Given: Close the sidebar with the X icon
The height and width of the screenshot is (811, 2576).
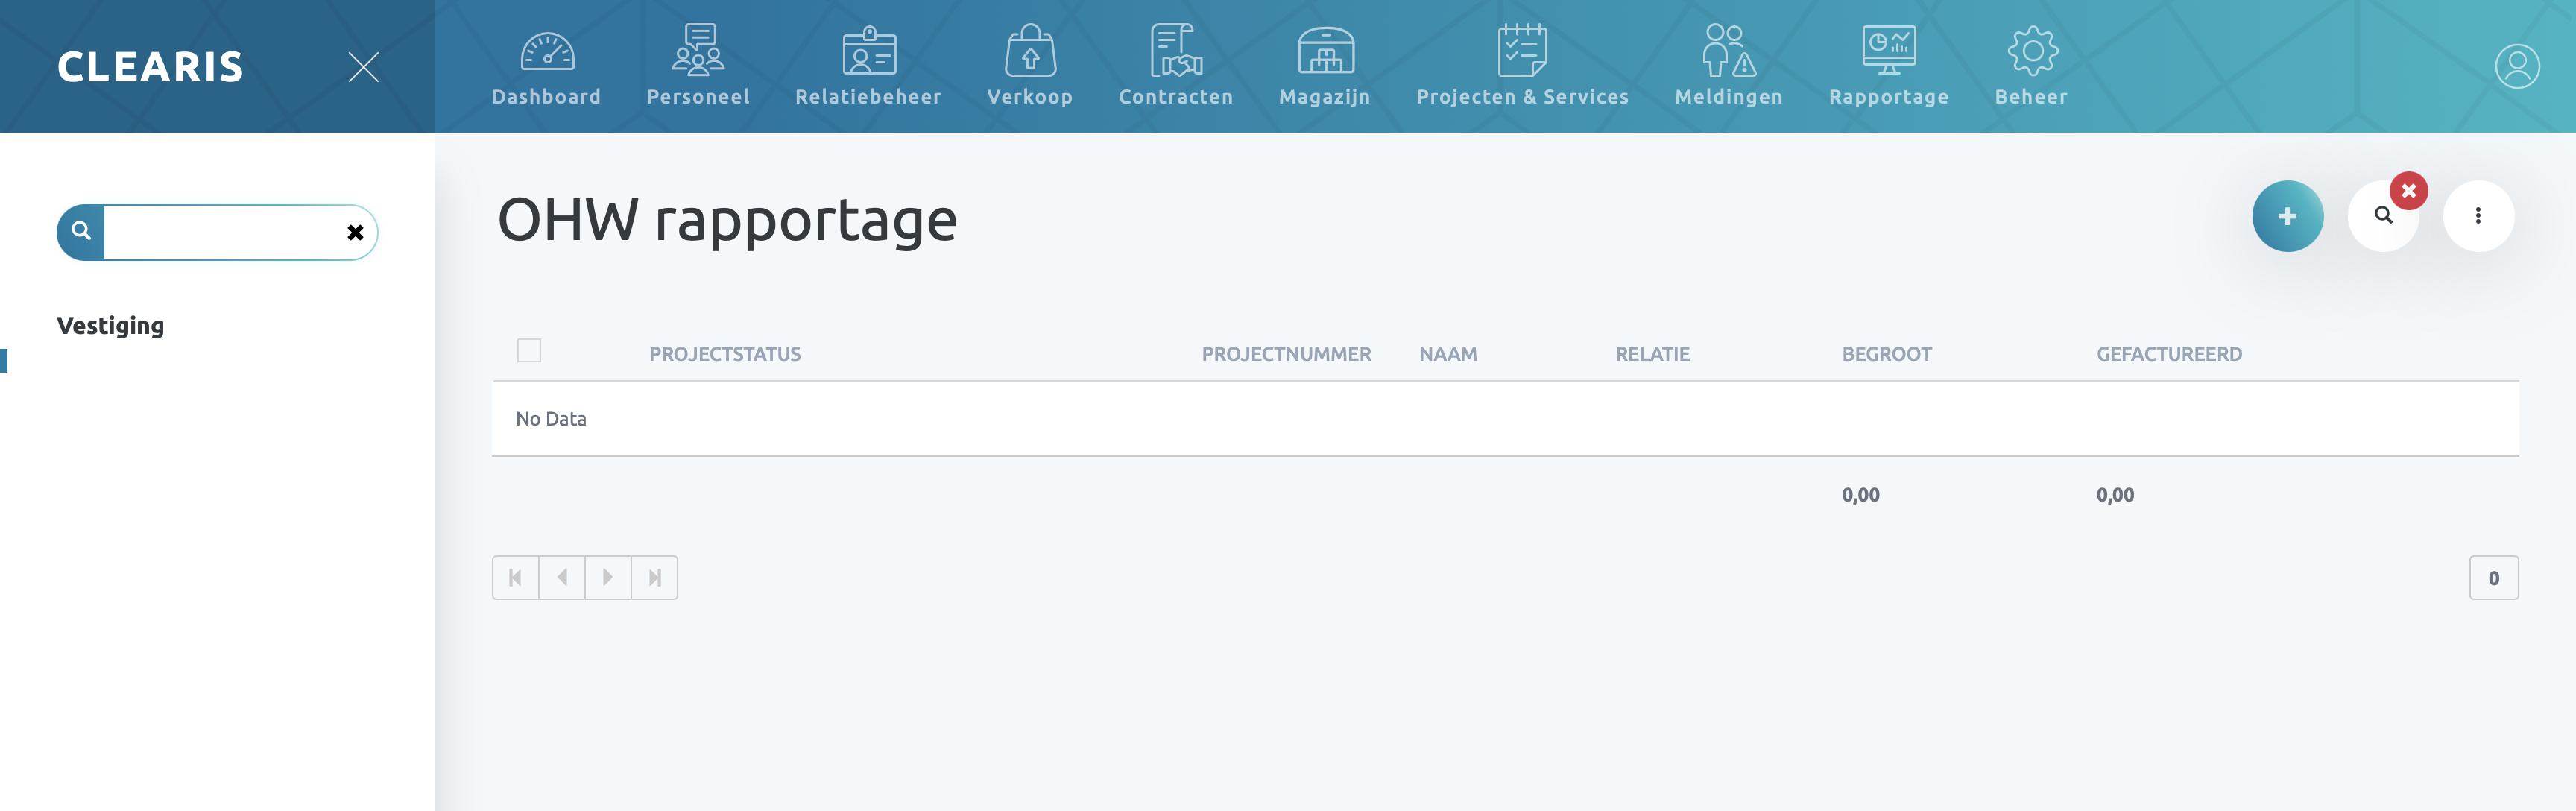Looking at the screenshot, I should coord(363,67).
